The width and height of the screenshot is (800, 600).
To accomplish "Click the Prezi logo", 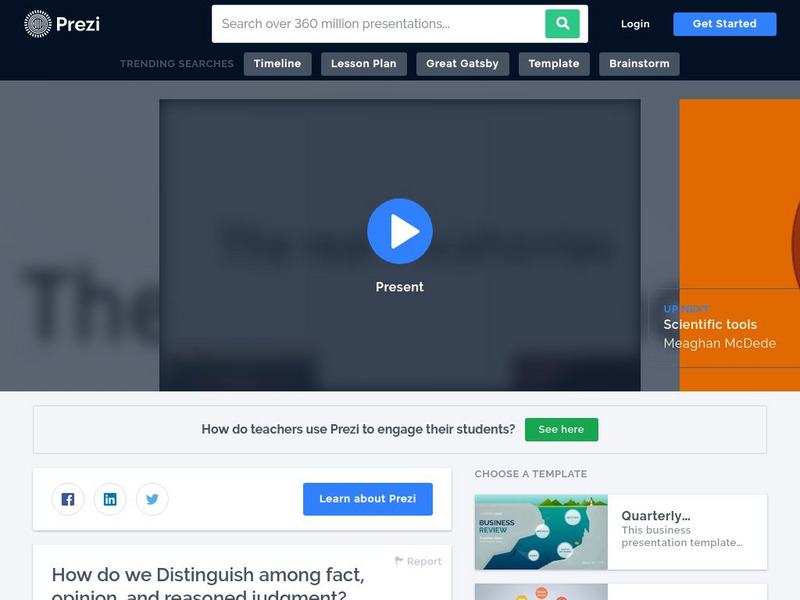I will point(62,23).
